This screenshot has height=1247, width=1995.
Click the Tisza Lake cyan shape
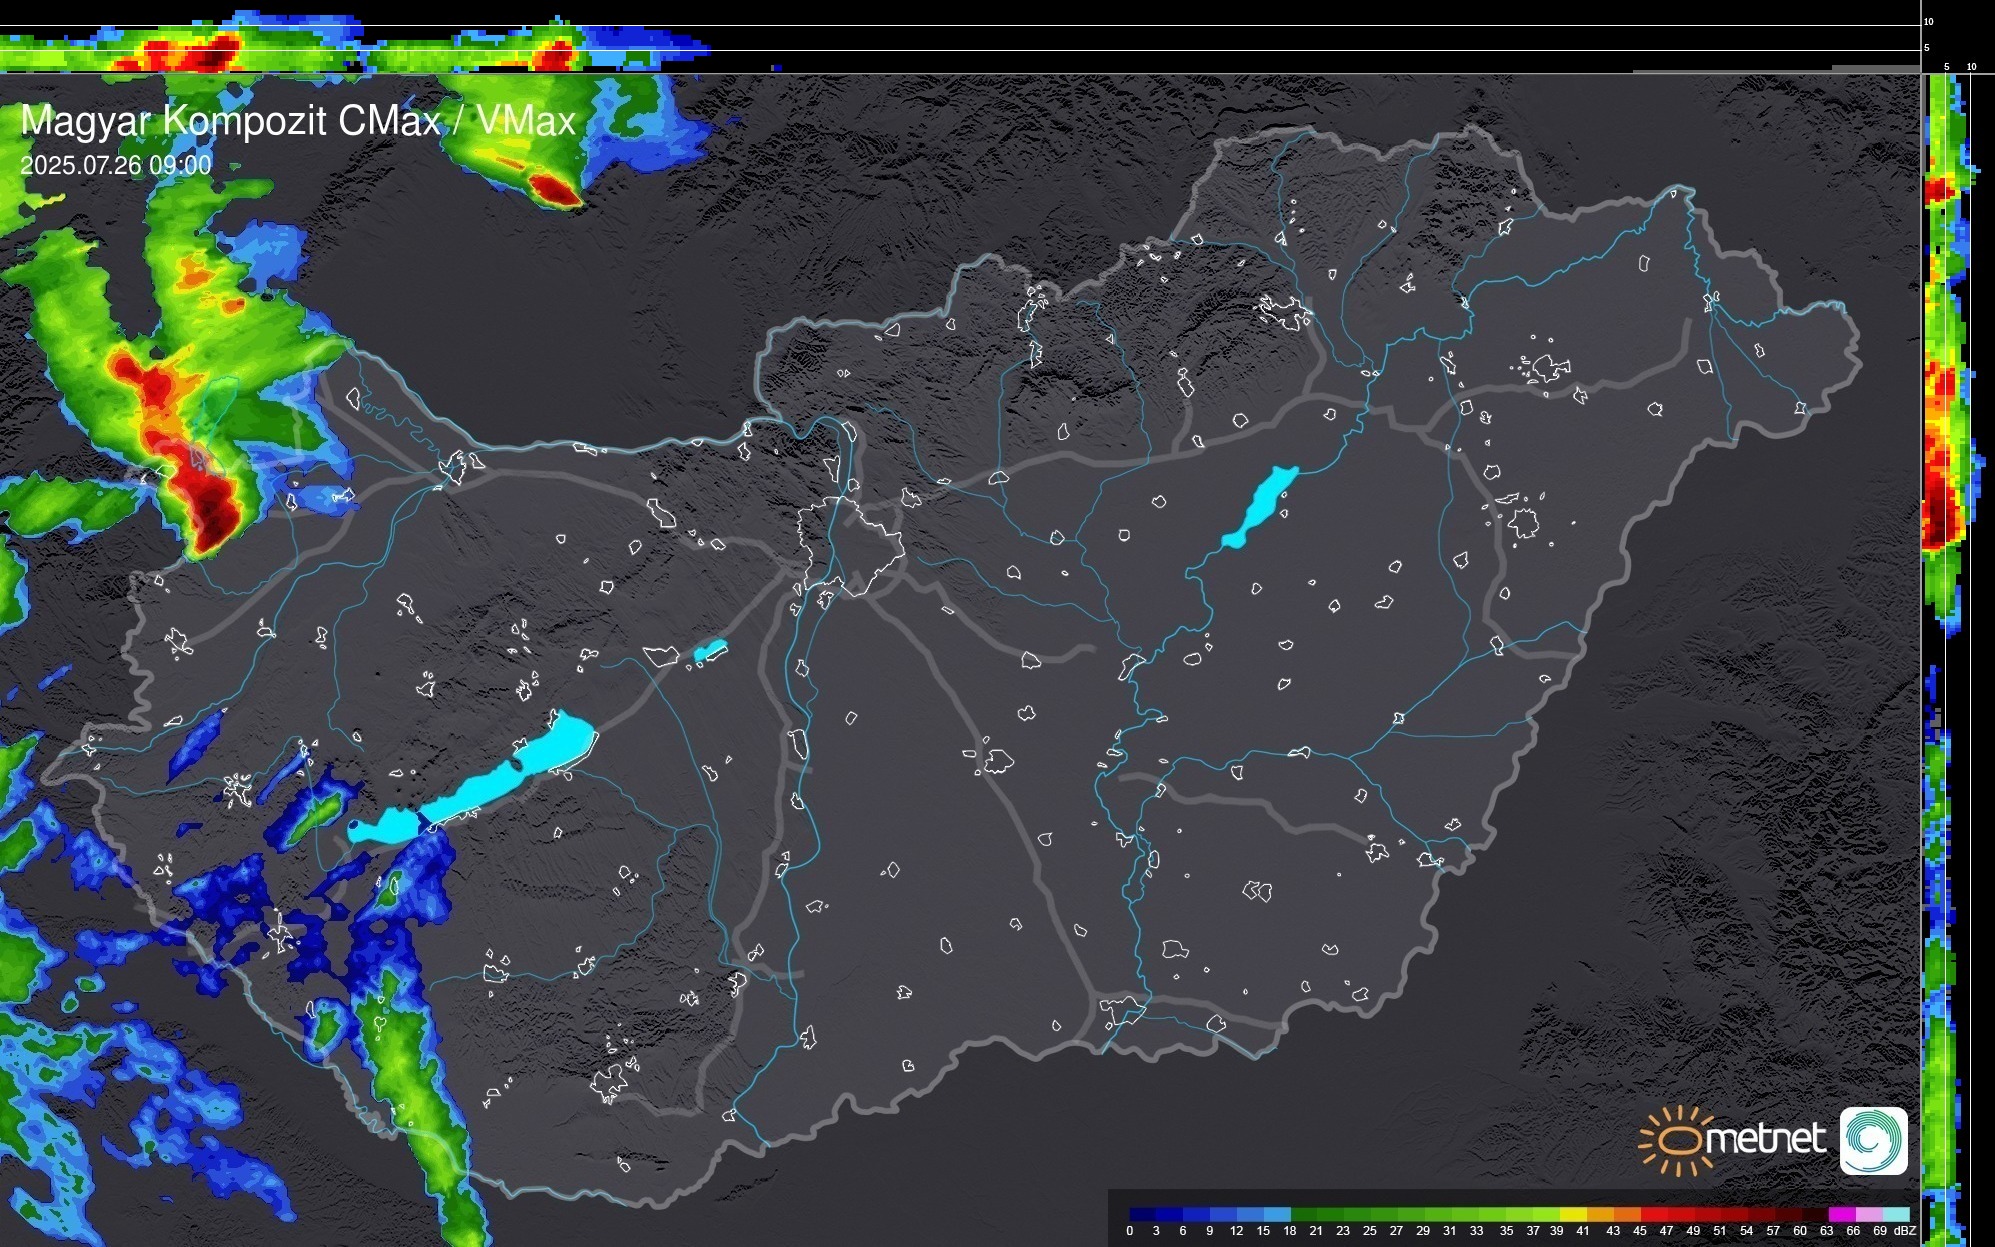(x=1260, y=505)
